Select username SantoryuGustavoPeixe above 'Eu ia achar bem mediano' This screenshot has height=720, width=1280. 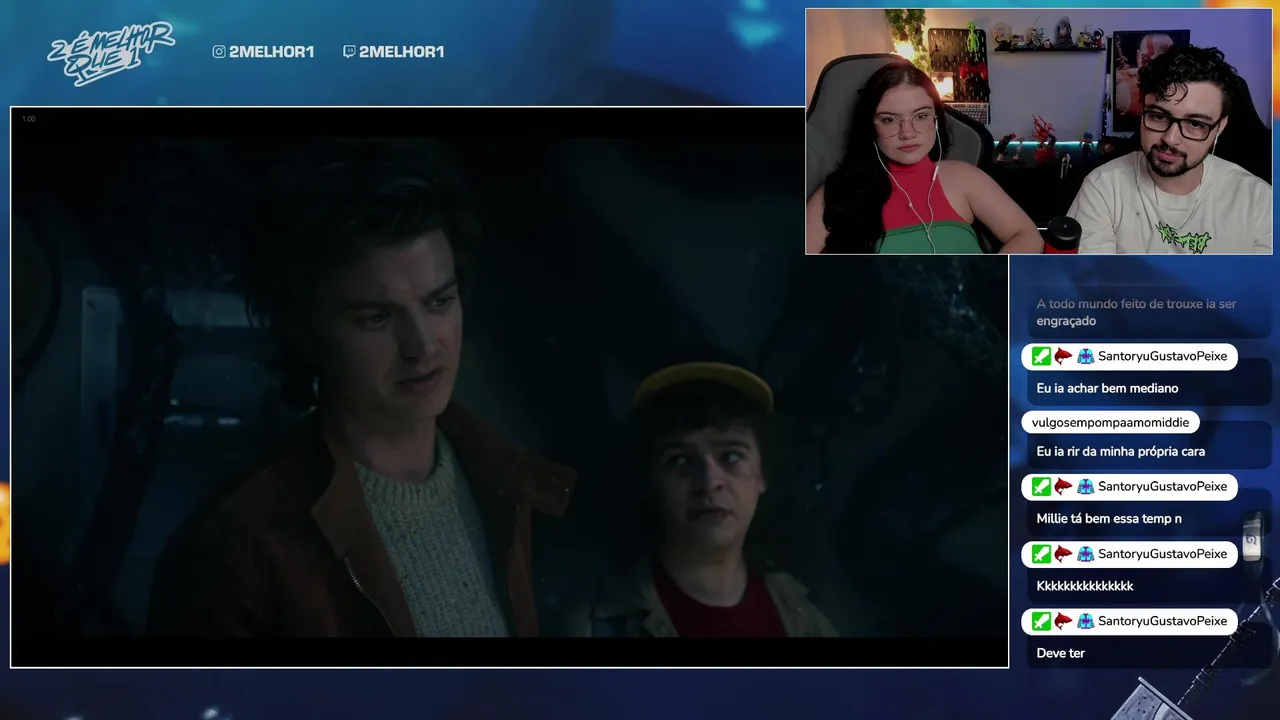(1162, 357)
